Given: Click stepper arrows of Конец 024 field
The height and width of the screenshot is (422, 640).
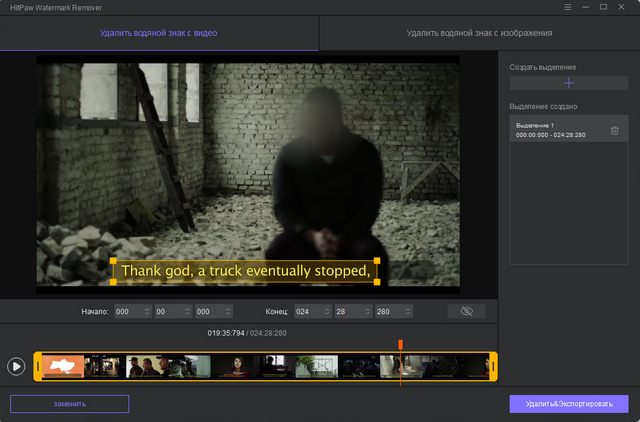Looking at the screenshot, I should tap(326, 311).
